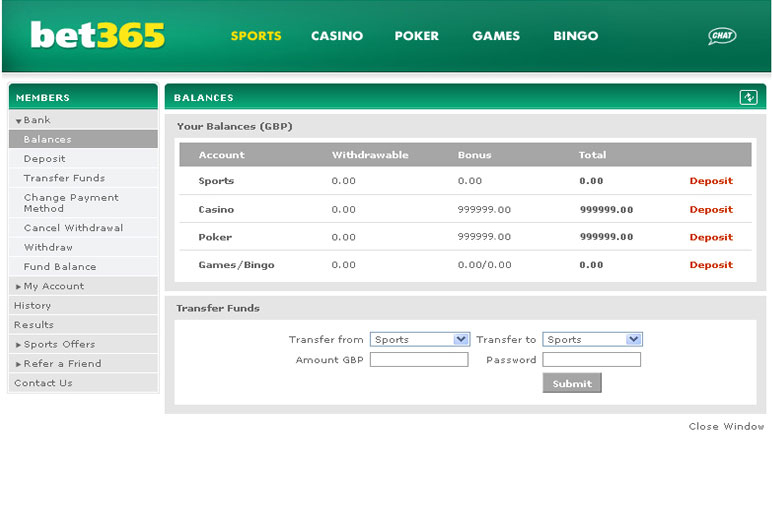The height and width of the screenshot is (519, 772).
Task: Click the bet365 logo
Action: click(x=97, y=35)
